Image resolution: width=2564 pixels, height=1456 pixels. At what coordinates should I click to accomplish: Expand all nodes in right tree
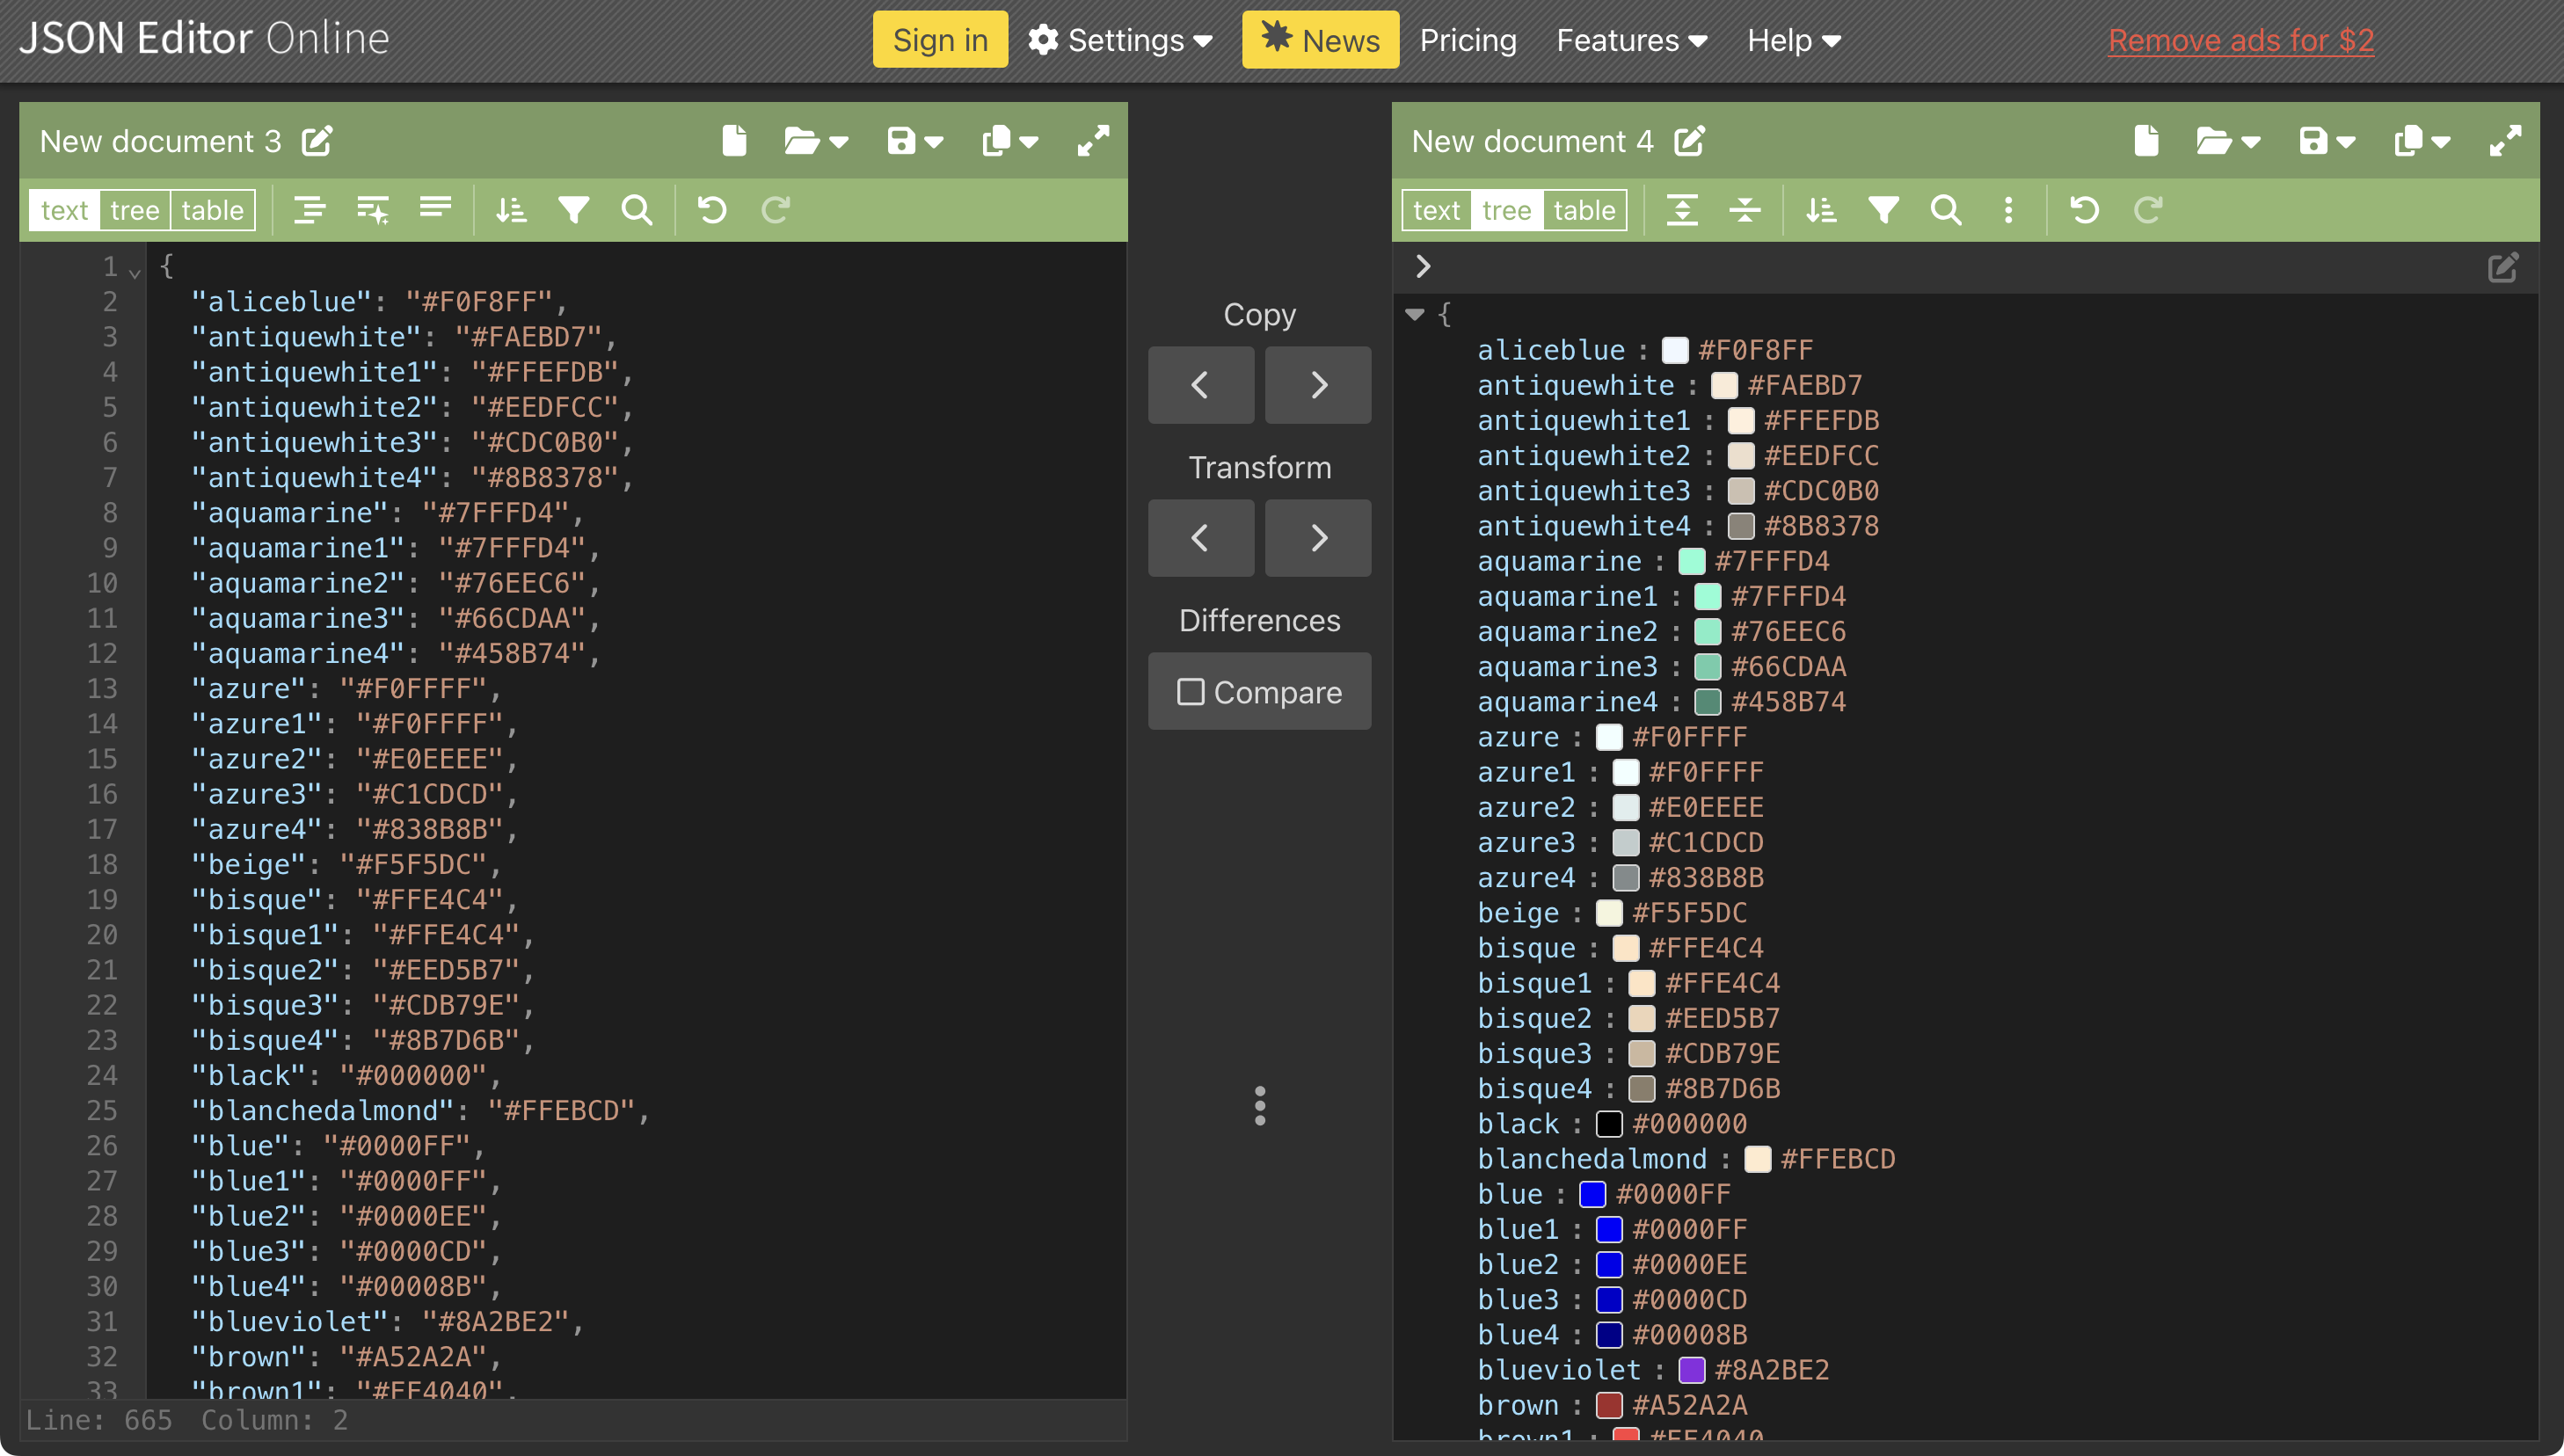coord(1682,210)
